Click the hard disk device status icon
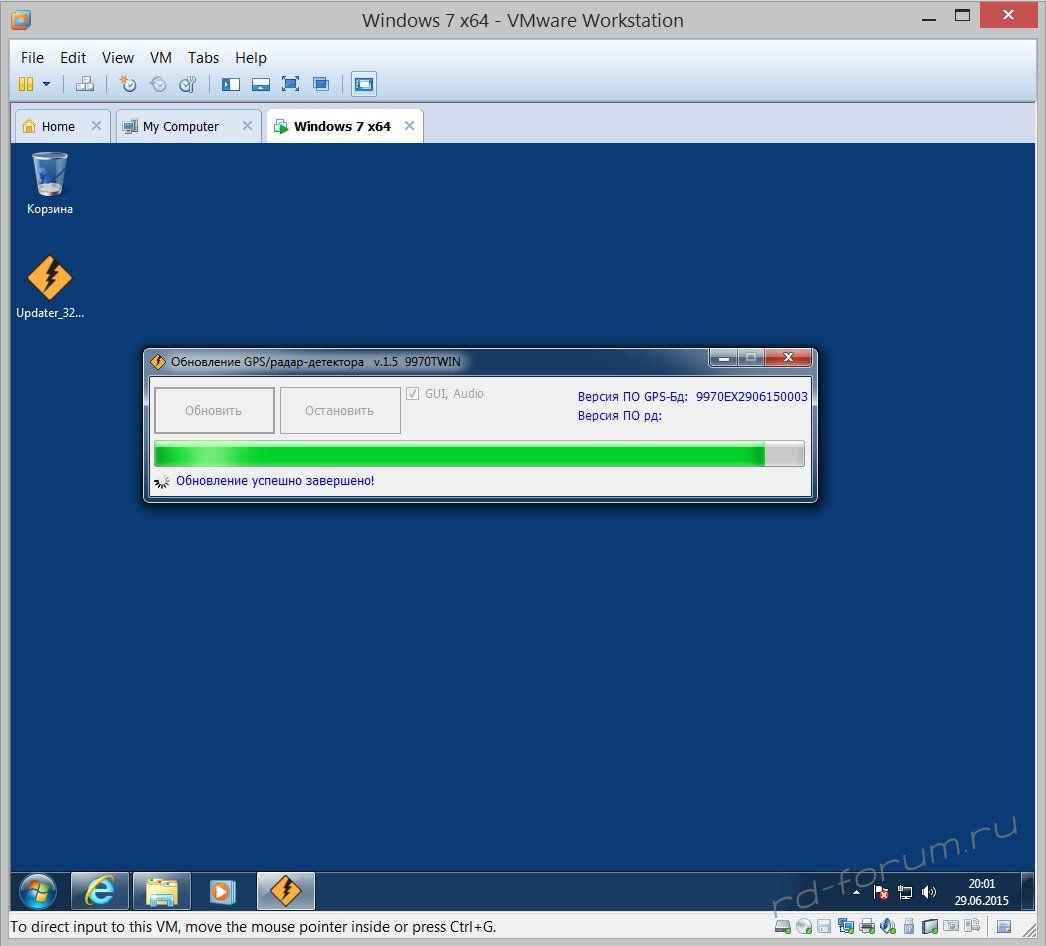Image resolution: width=1046 pixels, height=946 pixels. (782, 927)
